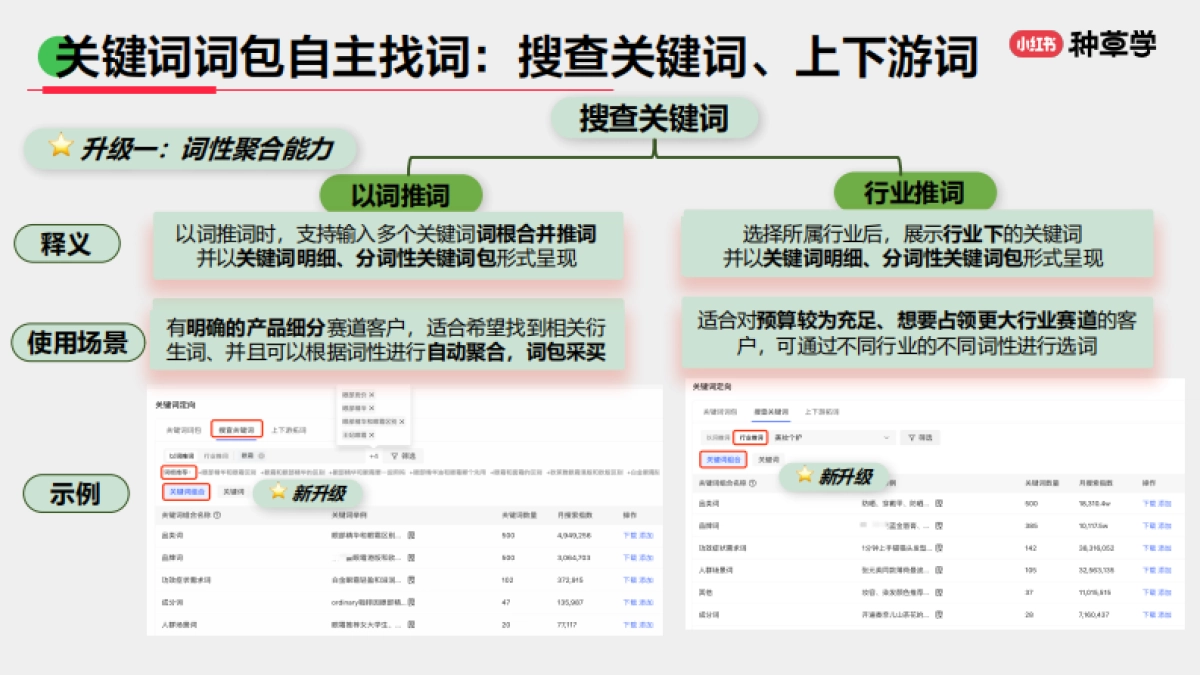Click the funnel filter icon in the left panel
1200x675 pixels.
[394, 456]
